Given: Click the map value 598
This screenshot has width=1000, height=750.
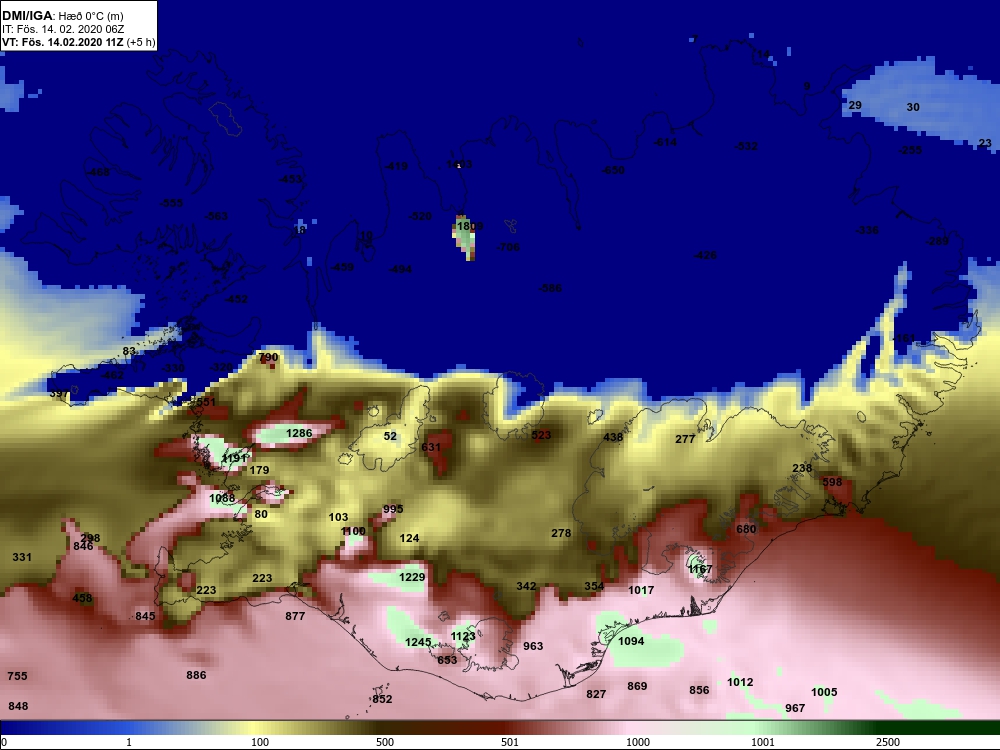Looking at the screenshot, I should pos(832,482).
